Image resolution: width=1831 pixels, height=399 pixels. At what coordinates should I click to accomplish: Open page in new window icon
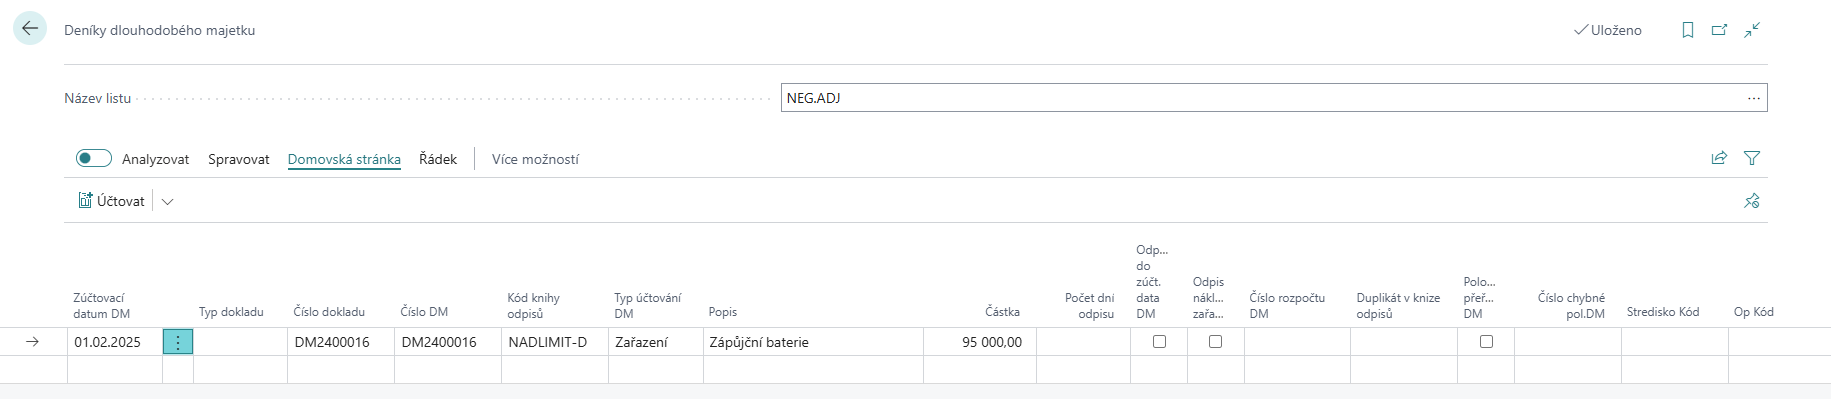[1720, 30]
